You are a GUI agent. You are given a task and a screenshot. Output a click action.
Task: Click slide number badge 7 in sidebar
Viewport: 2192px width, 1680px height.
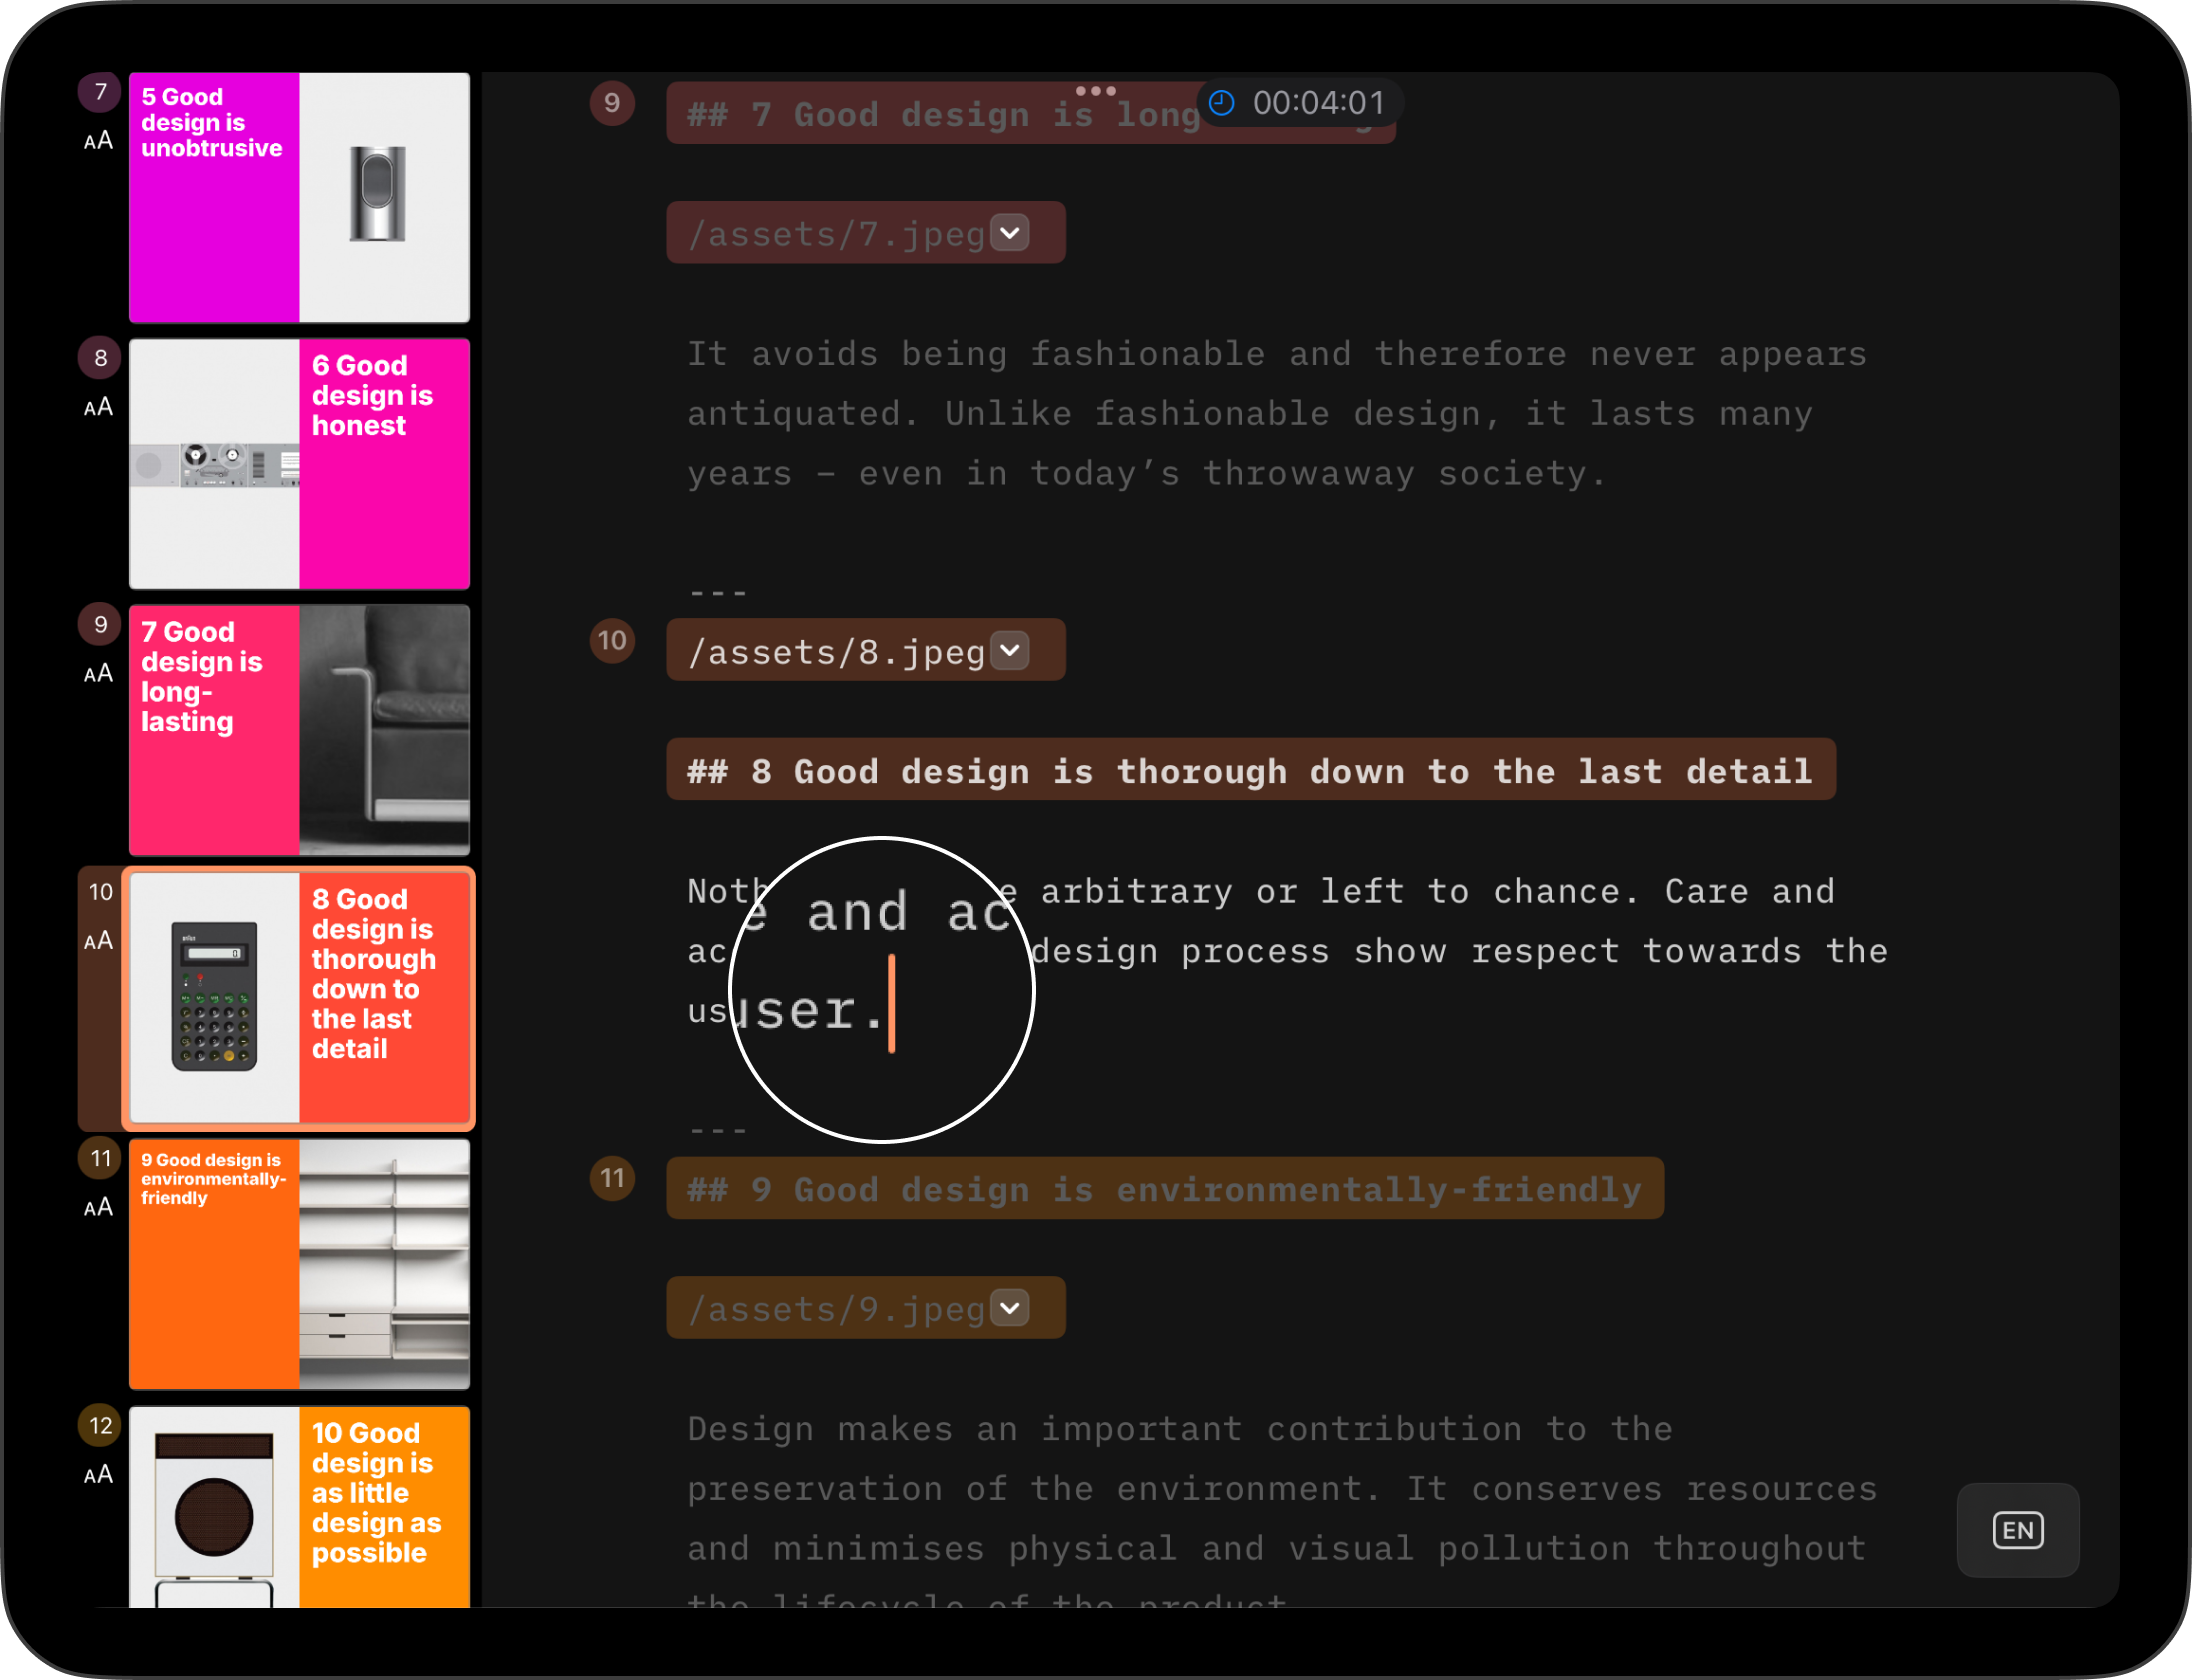click(100, 93)
